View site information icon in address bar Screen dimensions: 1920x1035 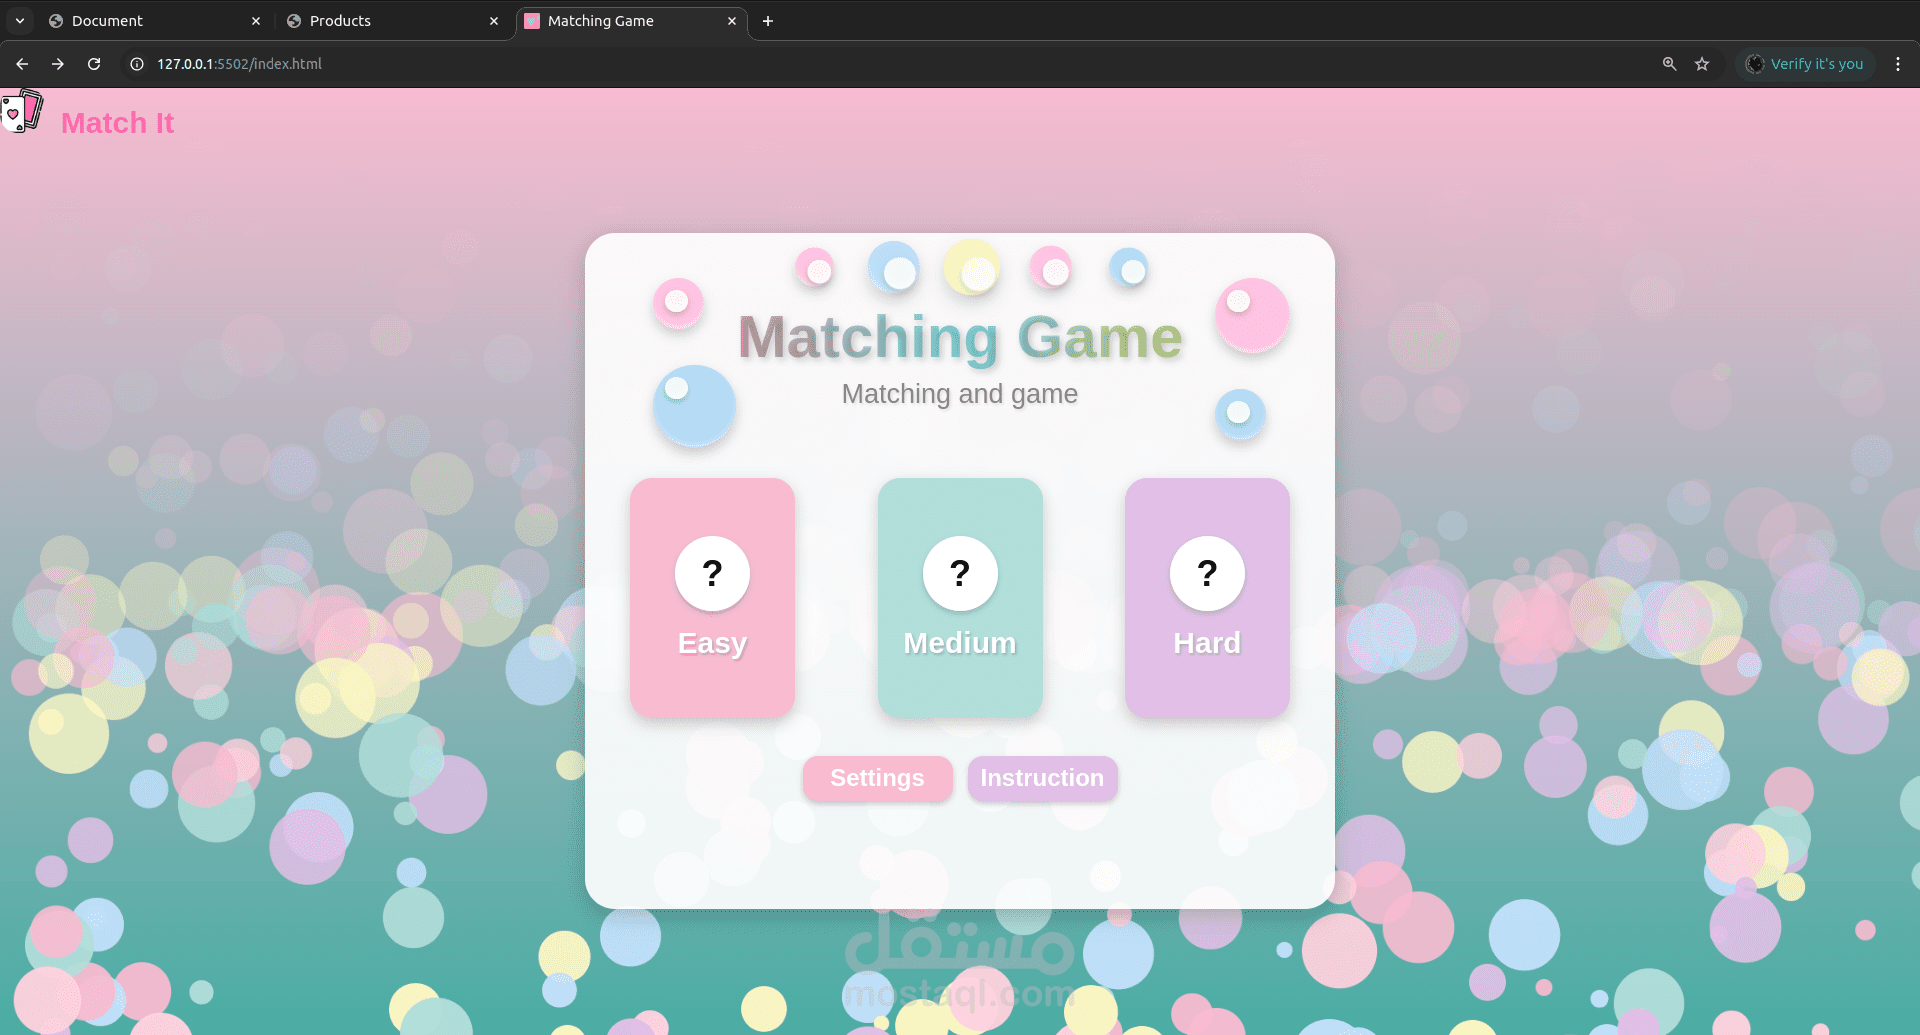pos(137,64)
